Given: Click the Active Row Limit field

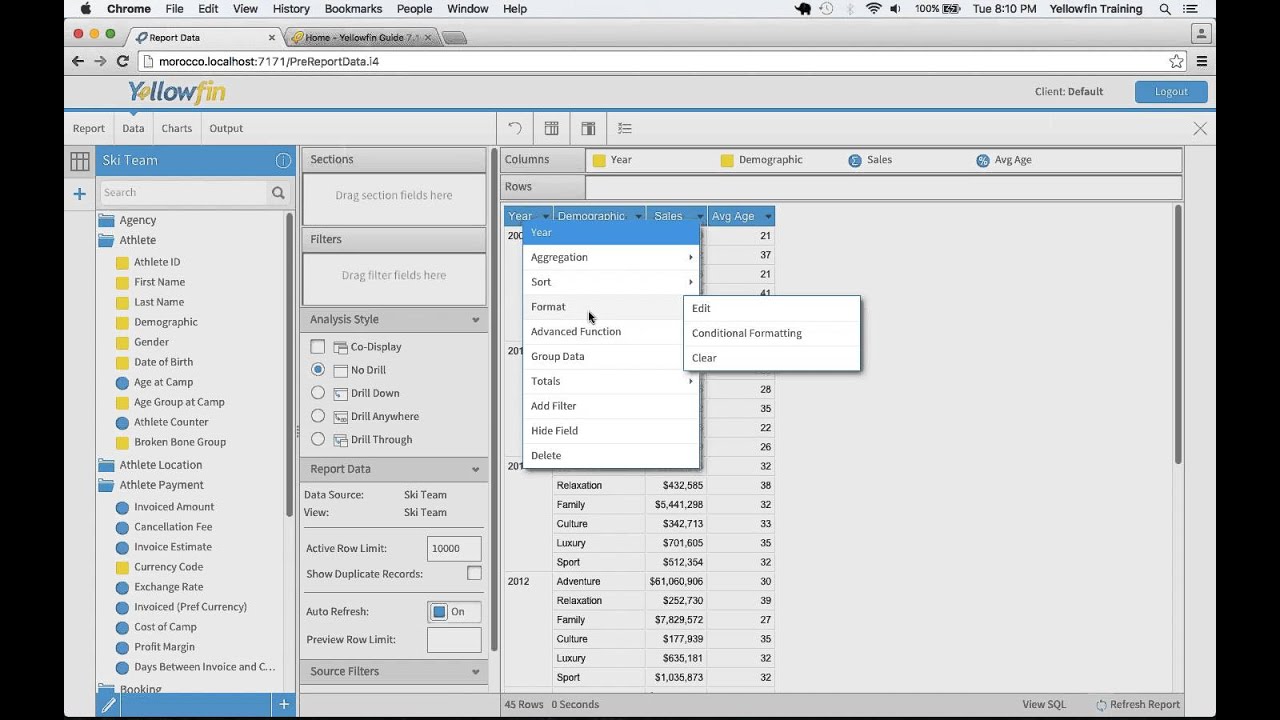Looking at the screenshot, I should click(454, 548).
